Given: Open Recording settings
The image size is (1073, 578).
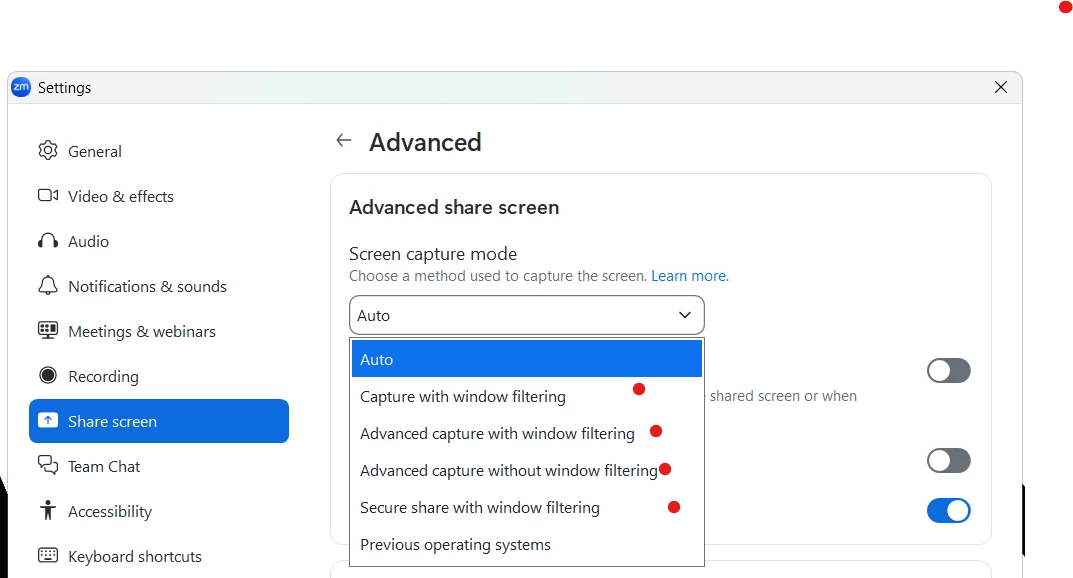Looking at the screenshot, I should (x=159, y=376).
